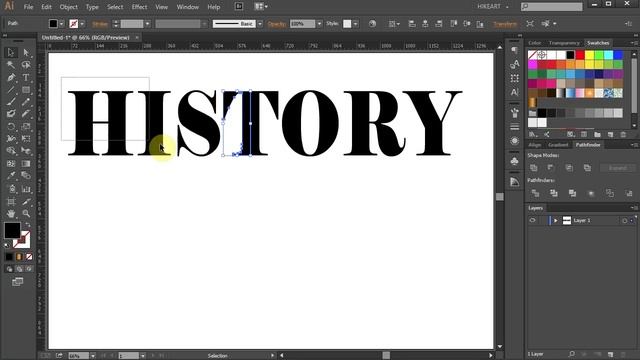Select the Column Graph tool

point(26,189)
